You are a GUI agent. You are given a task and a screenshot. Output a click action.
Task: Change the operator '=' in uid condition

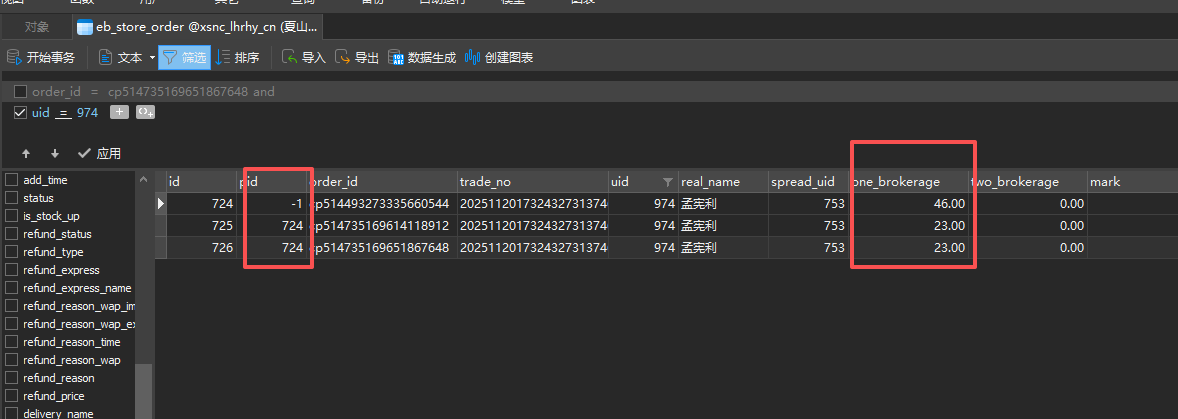click(63, 113)
